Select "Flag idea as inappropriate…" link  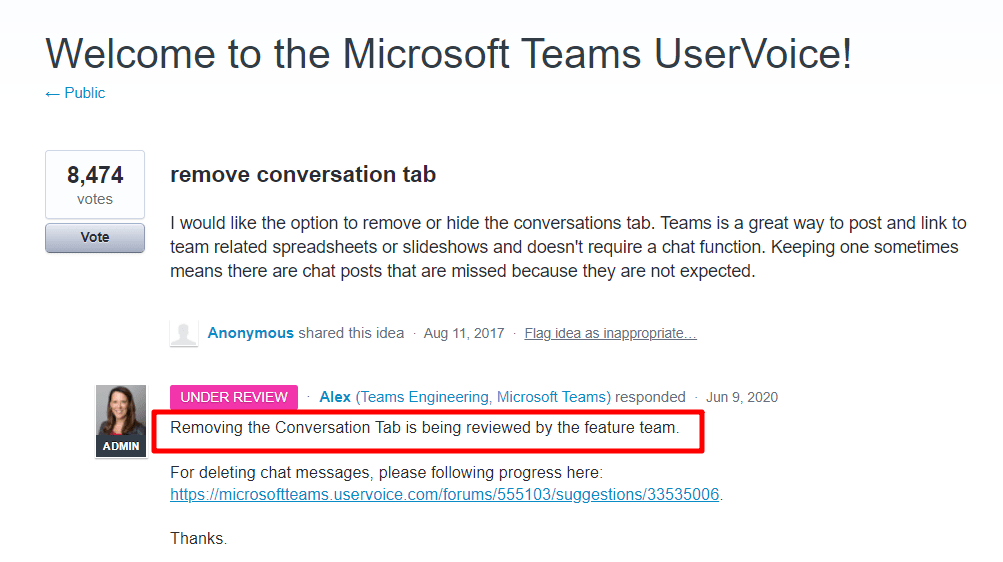point(610,333)
